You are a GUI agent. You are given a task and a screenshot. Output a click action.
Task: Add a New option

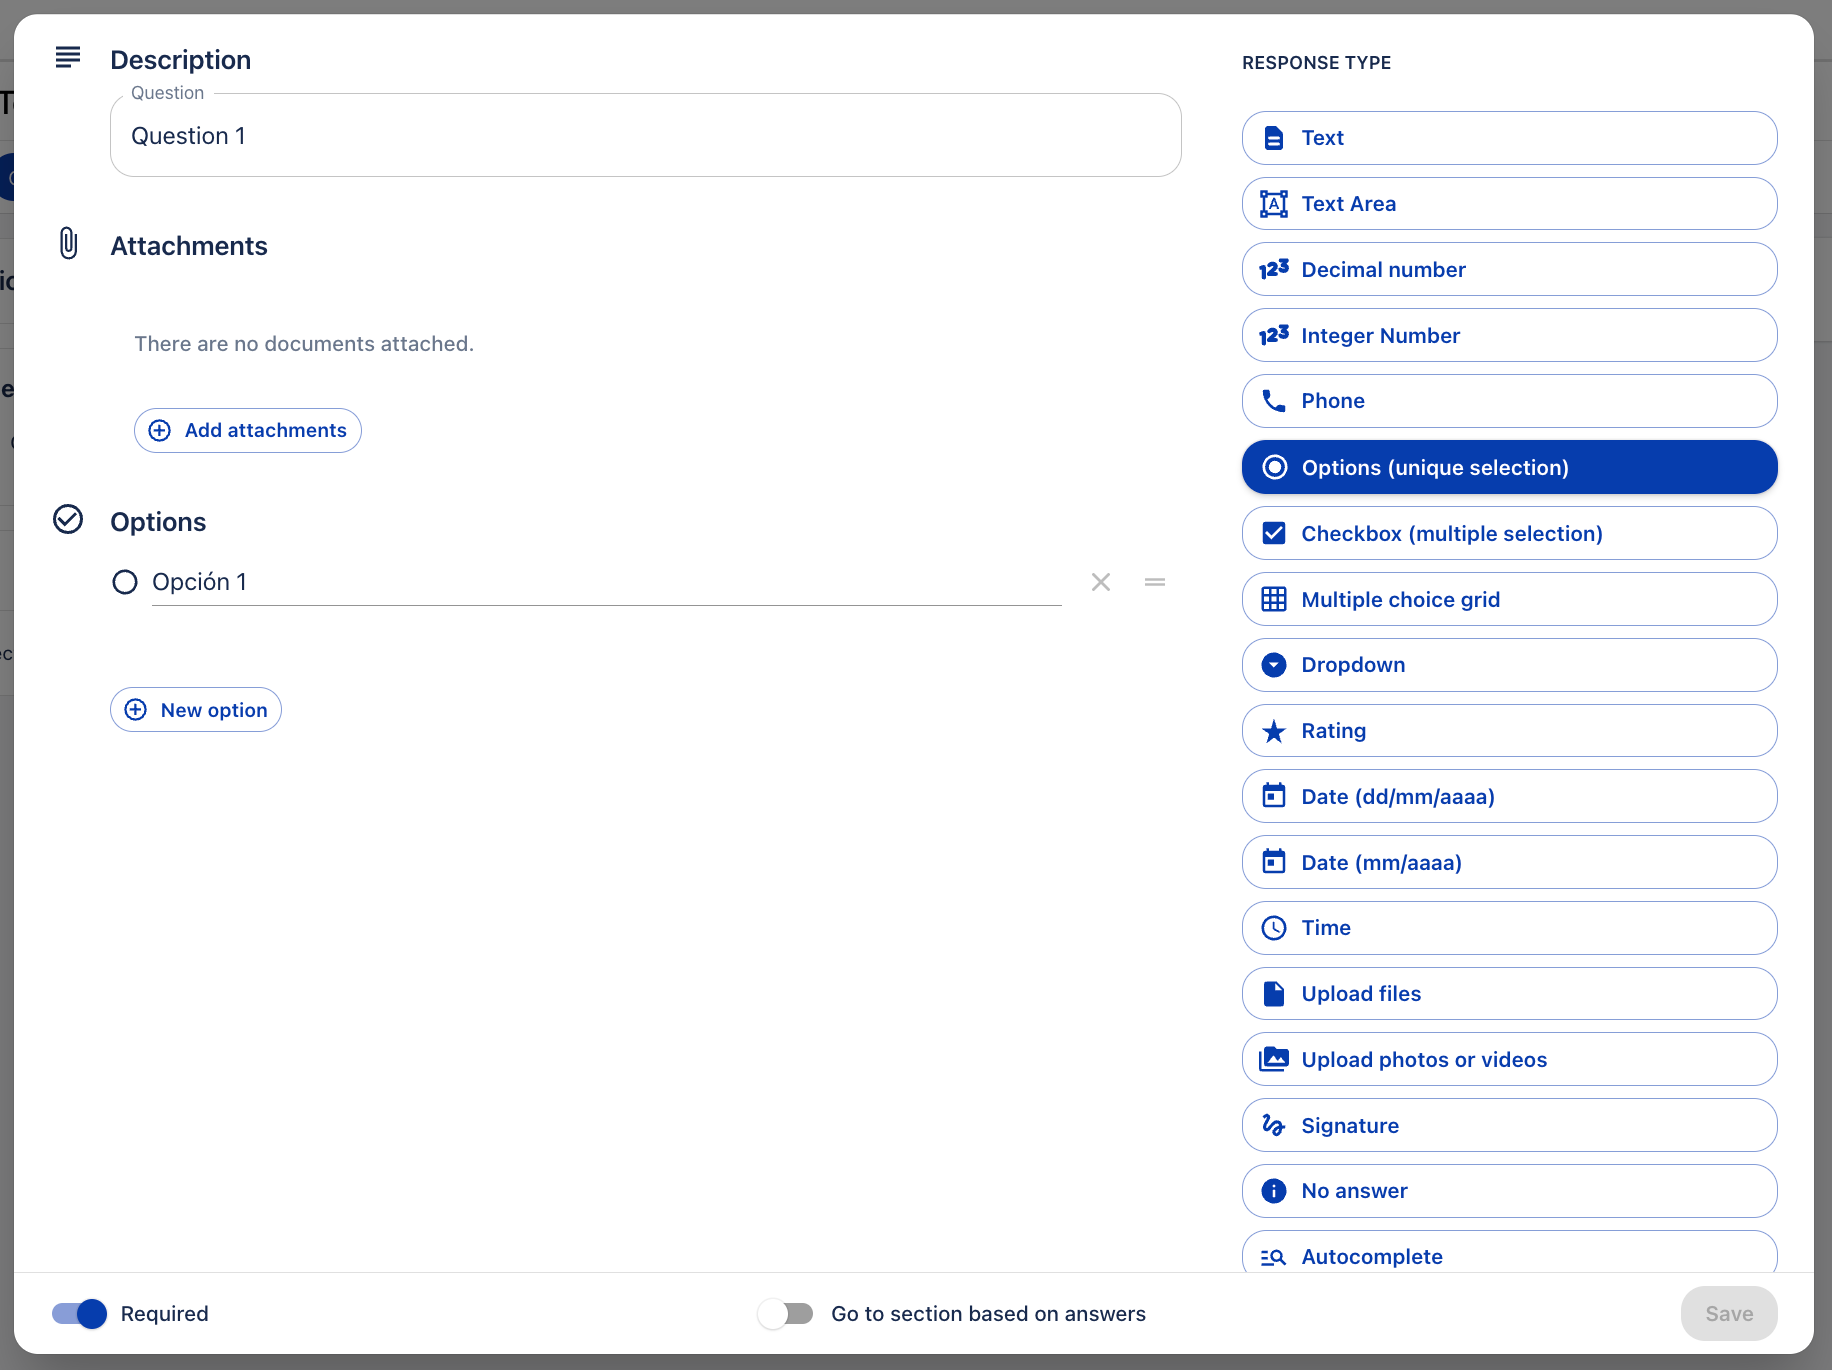click(x=196, y=710)
